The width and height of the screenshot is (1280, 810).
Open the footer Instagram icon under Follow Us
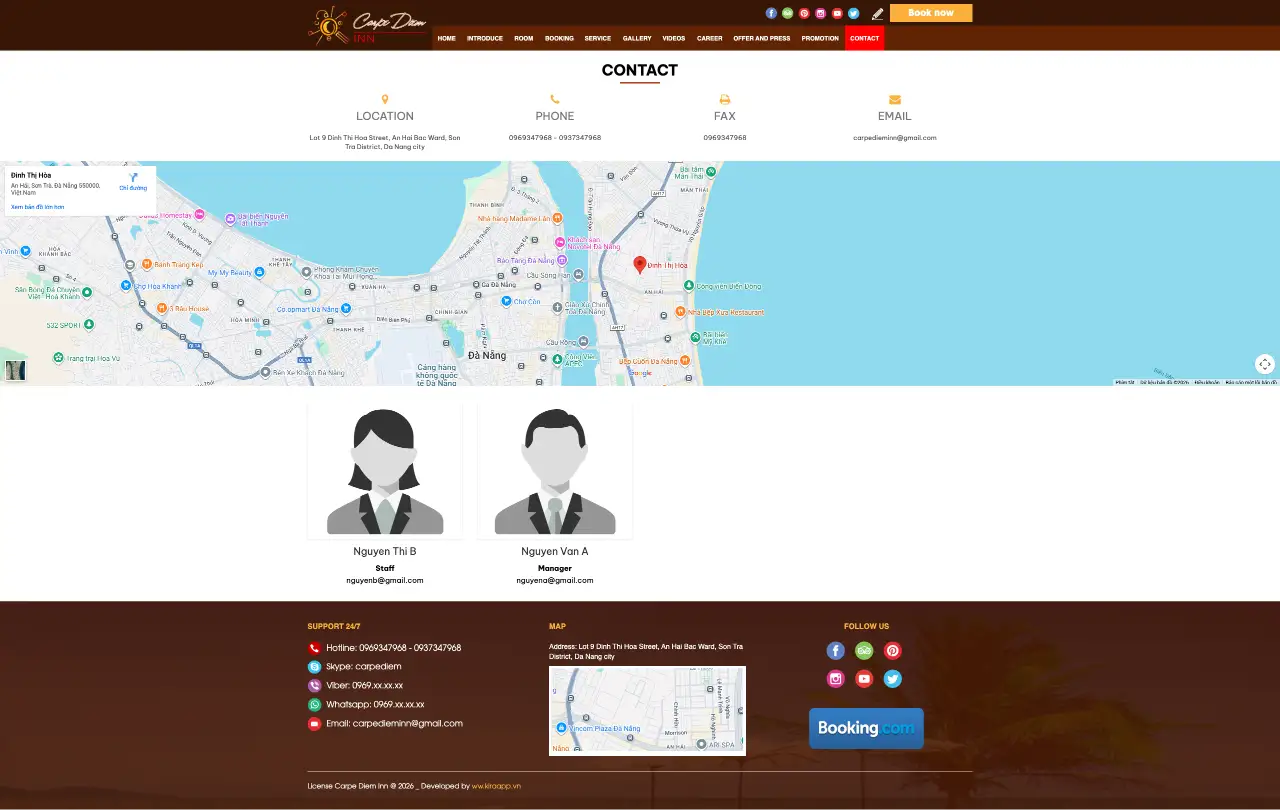pyautogui.click(x=836, y=679)
